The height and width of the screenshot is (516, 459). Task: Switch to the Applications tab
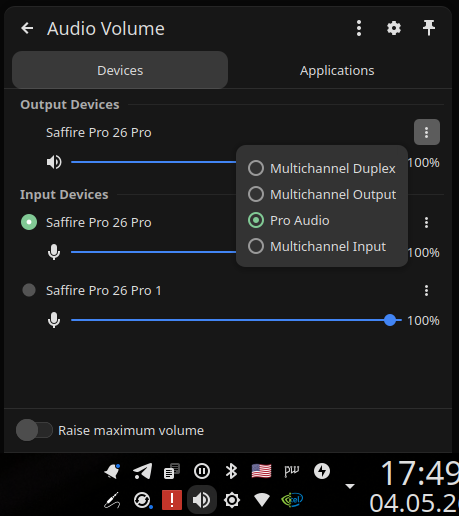(337, 70)
